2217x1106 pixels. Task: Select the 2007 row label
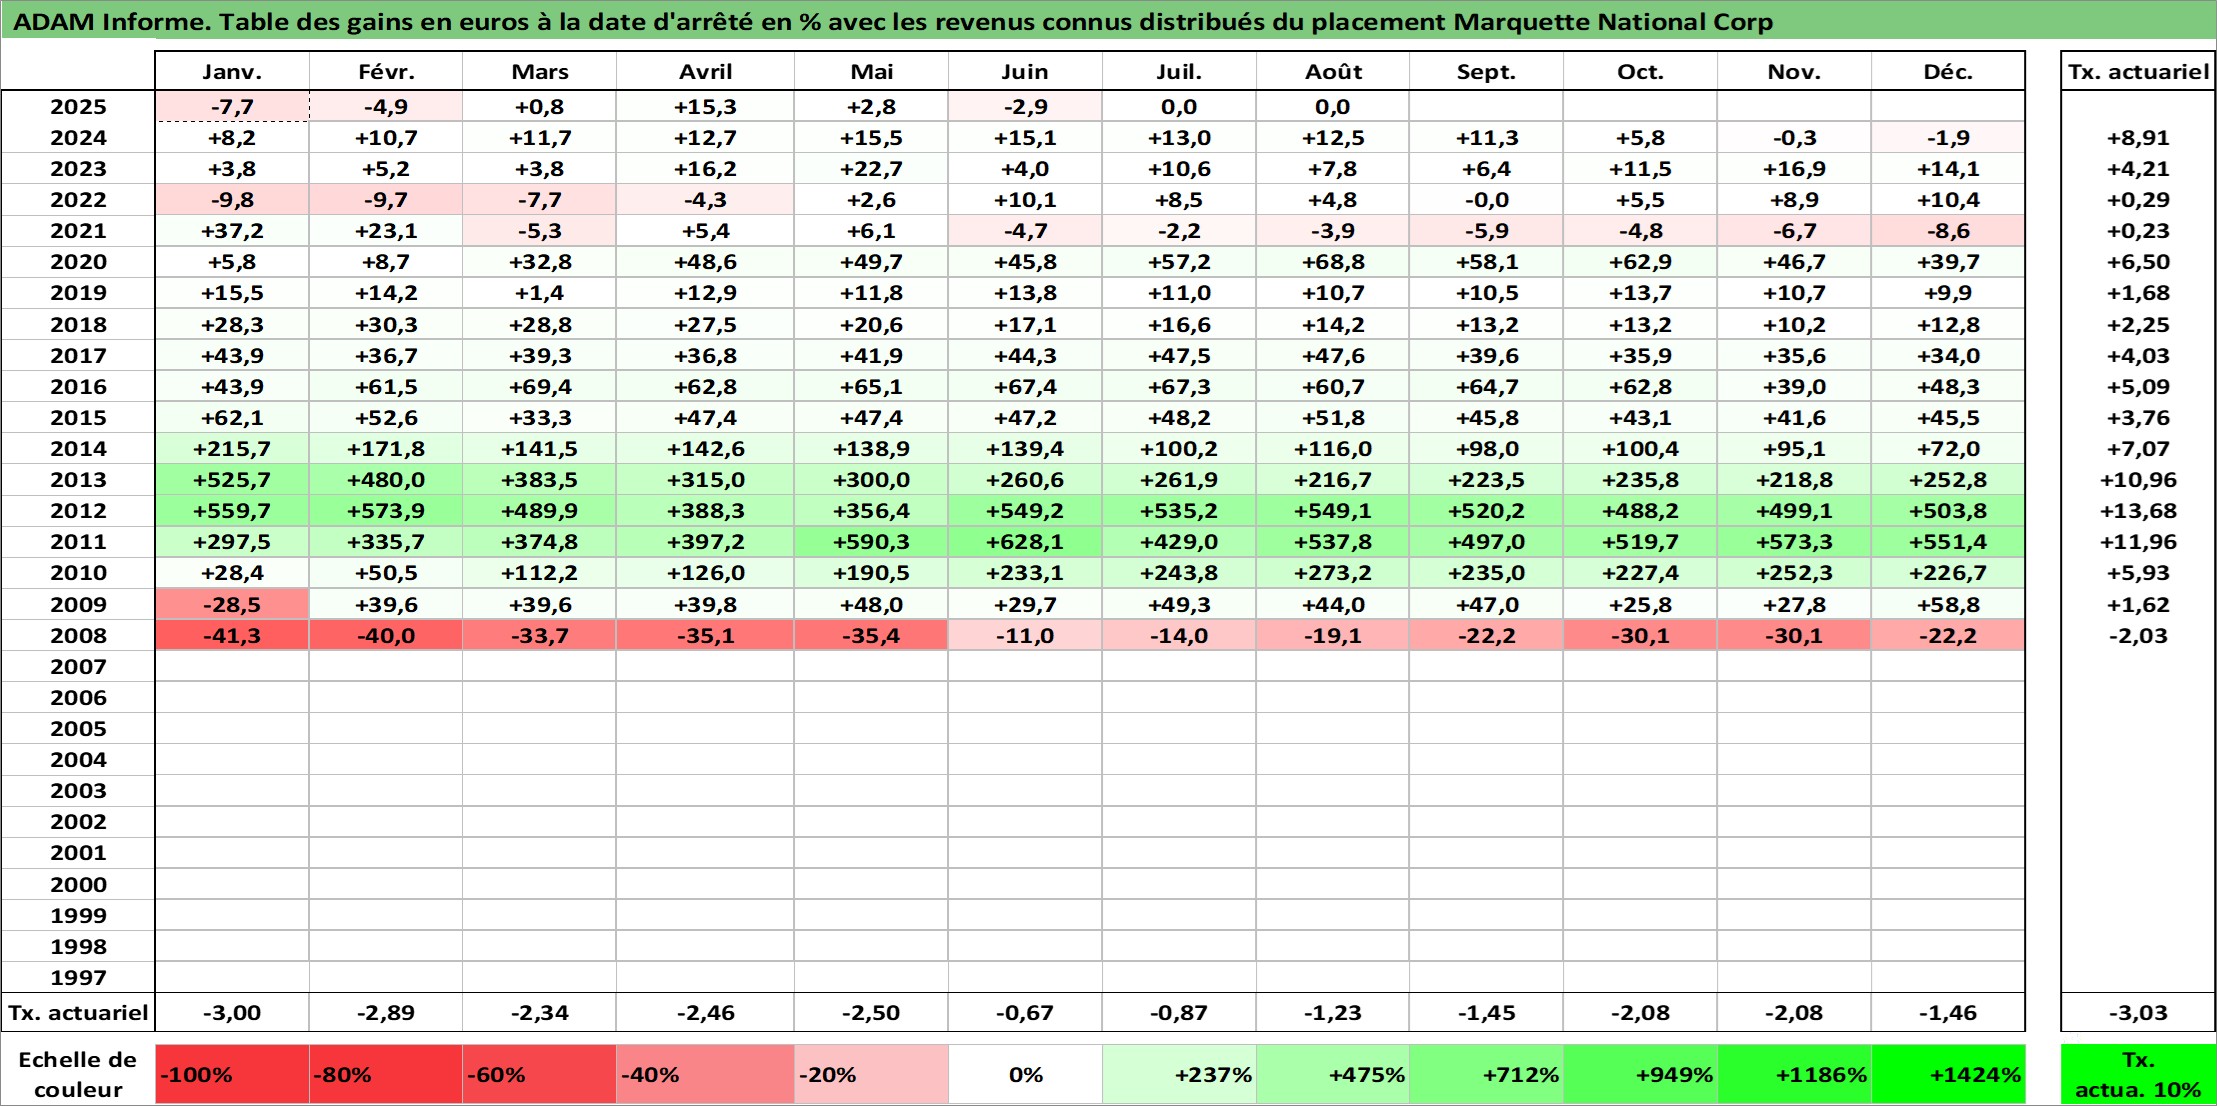(78, 667)
